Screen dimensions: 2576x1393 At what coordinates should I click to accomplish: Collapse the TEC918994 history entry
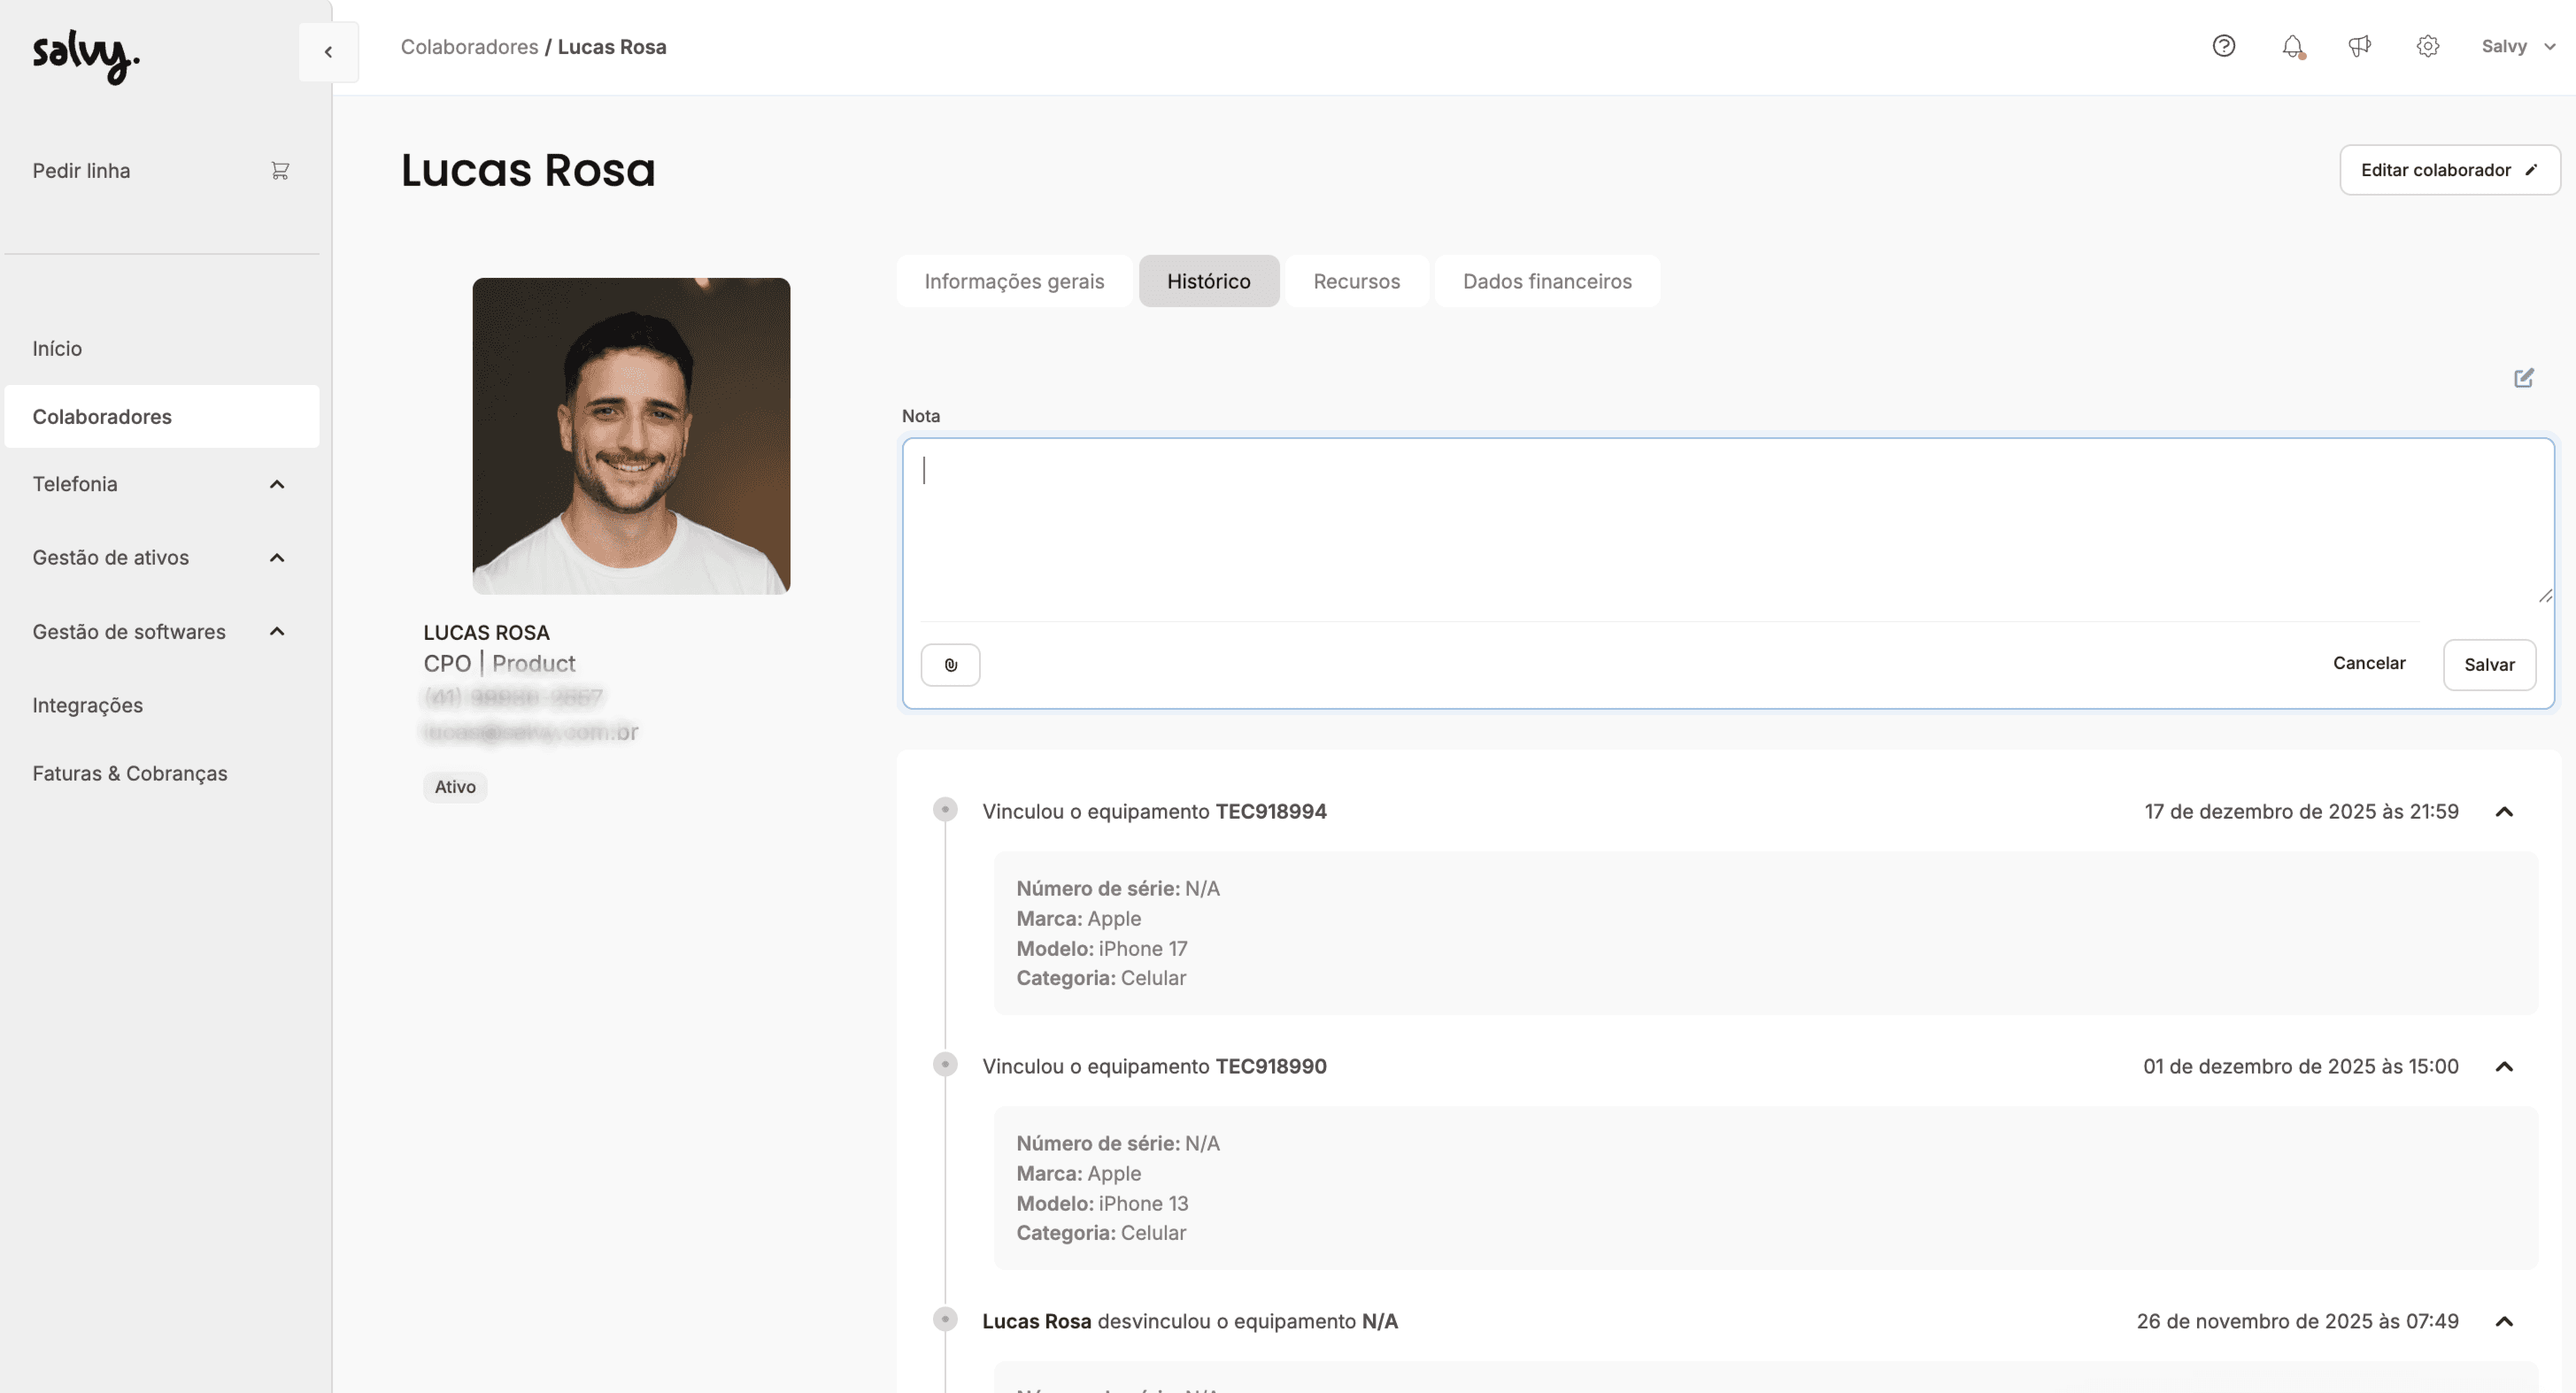(x=2503, y=812)
